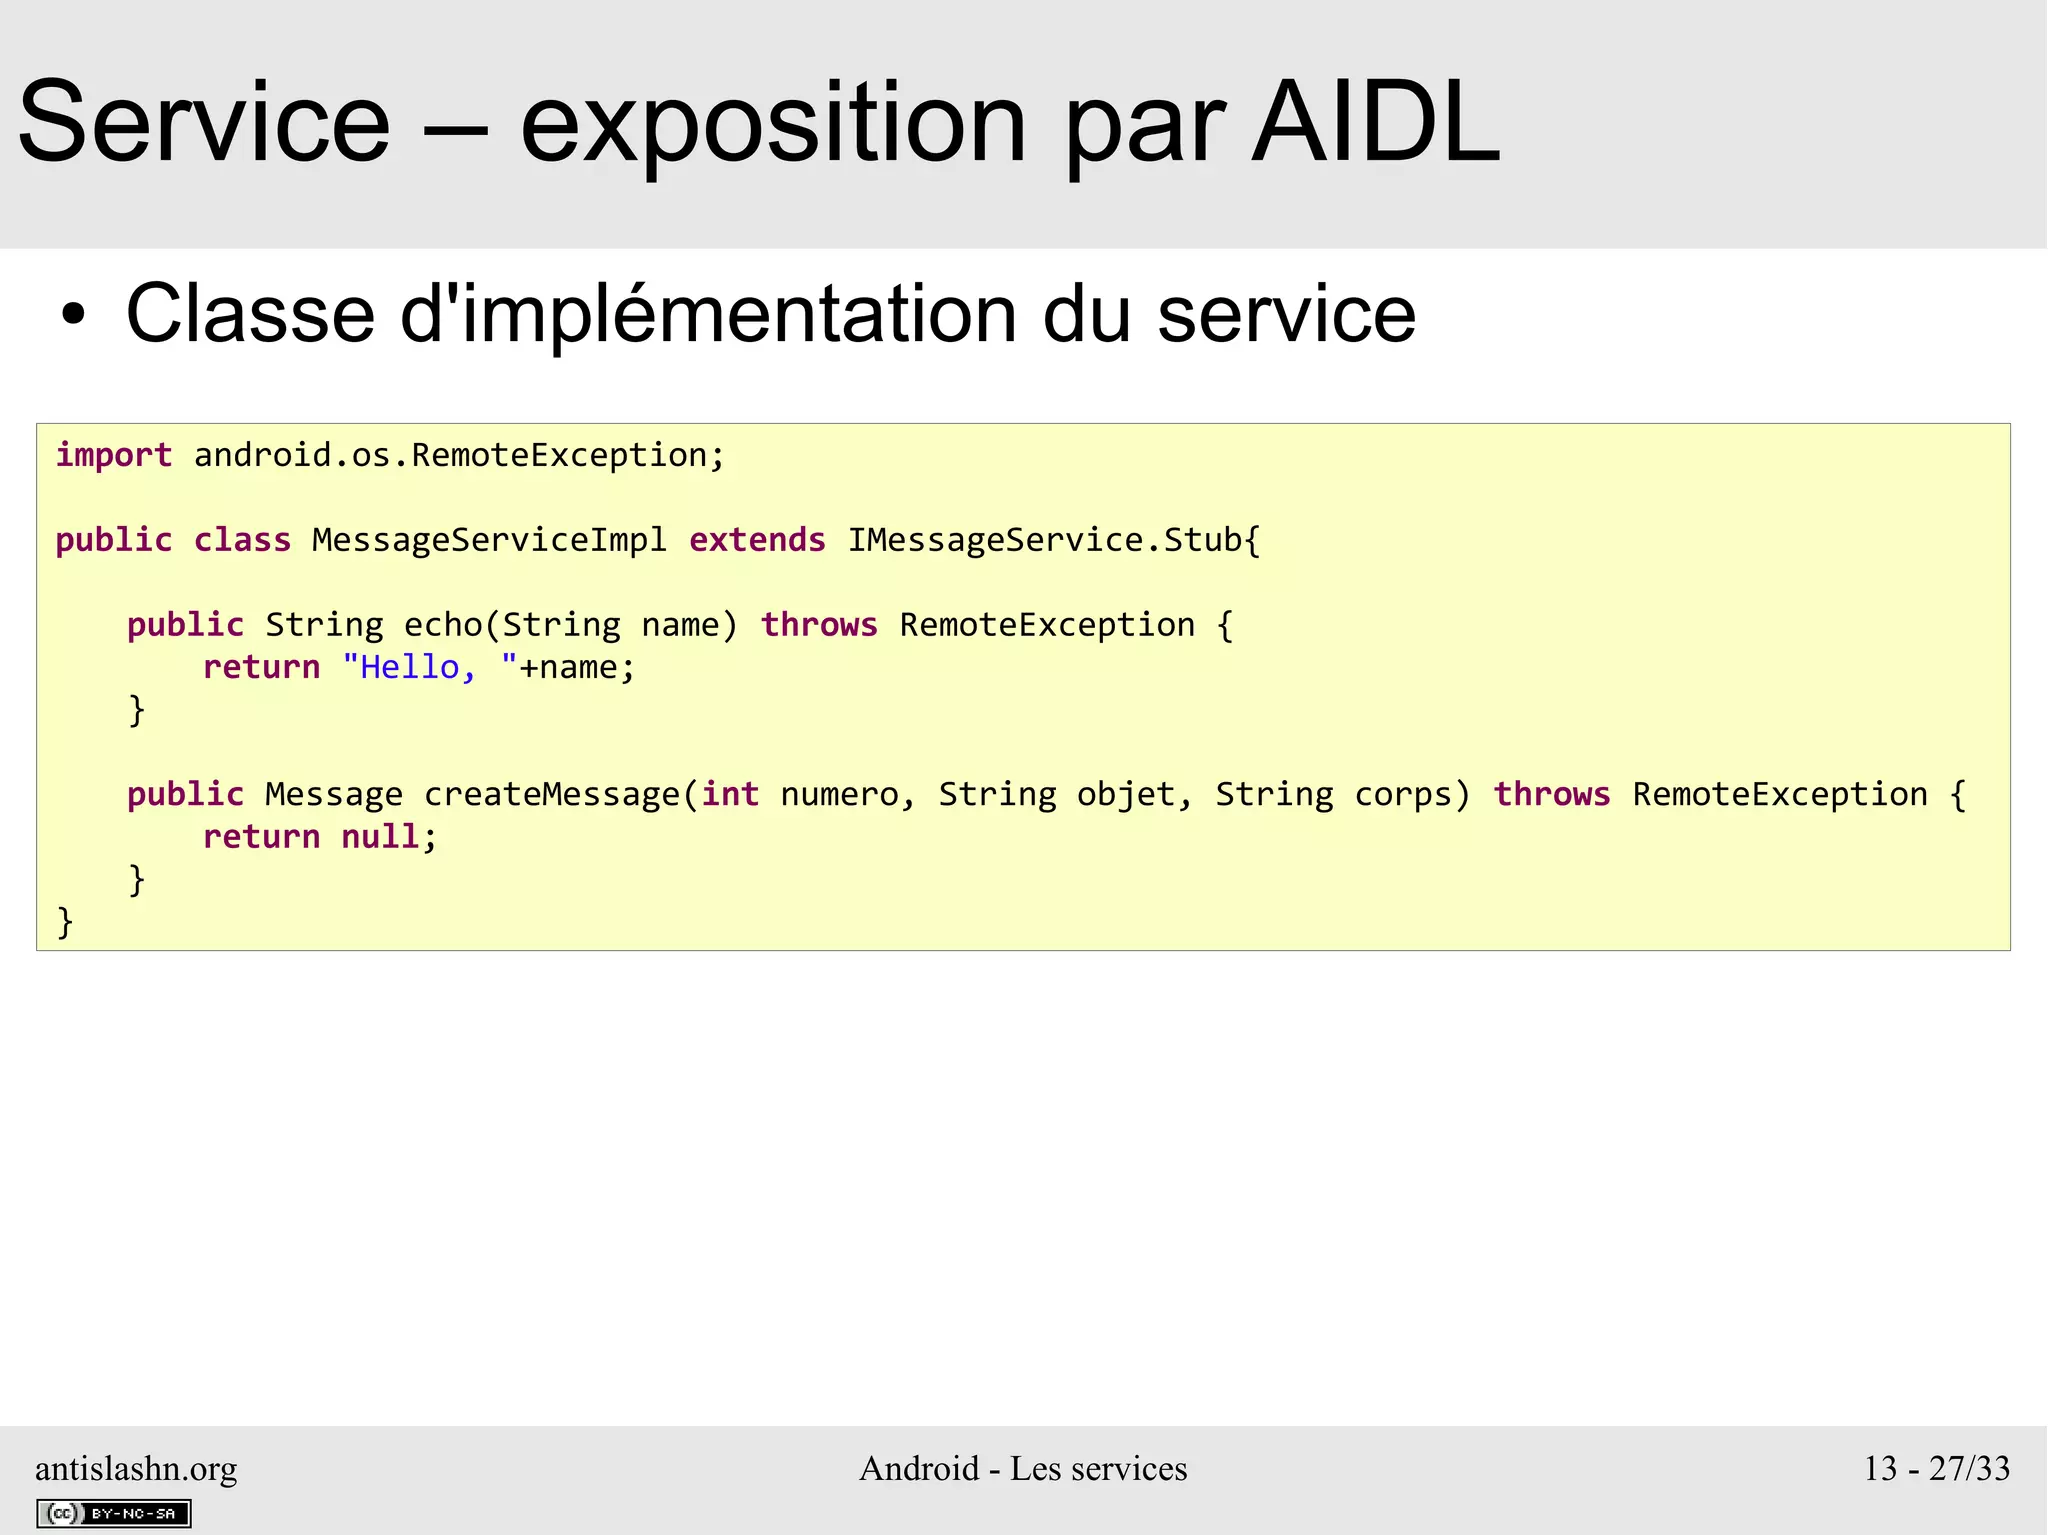This screenshot has height=1535, width=2048.
Task: Click the 'import android.os.RemoteException;' line
Action: (390, 455)
